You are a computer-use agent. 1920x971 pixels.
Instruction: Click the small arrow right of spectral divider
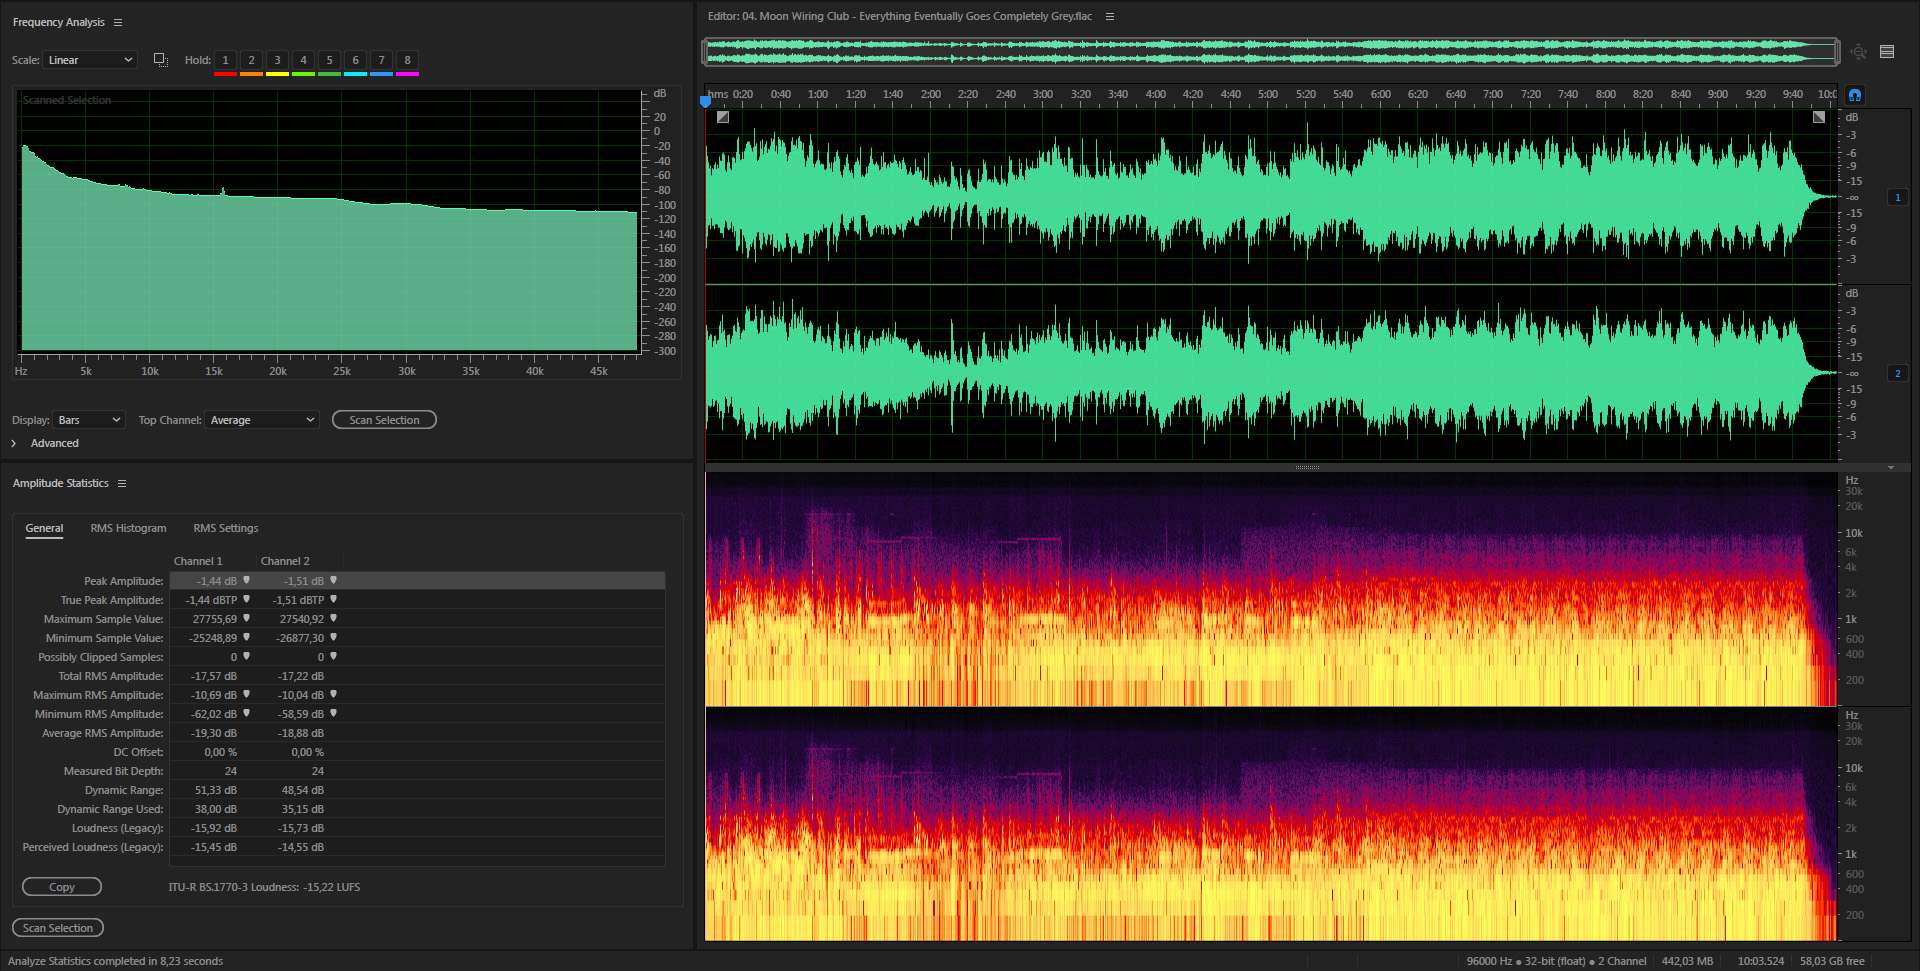[1891, 467]
